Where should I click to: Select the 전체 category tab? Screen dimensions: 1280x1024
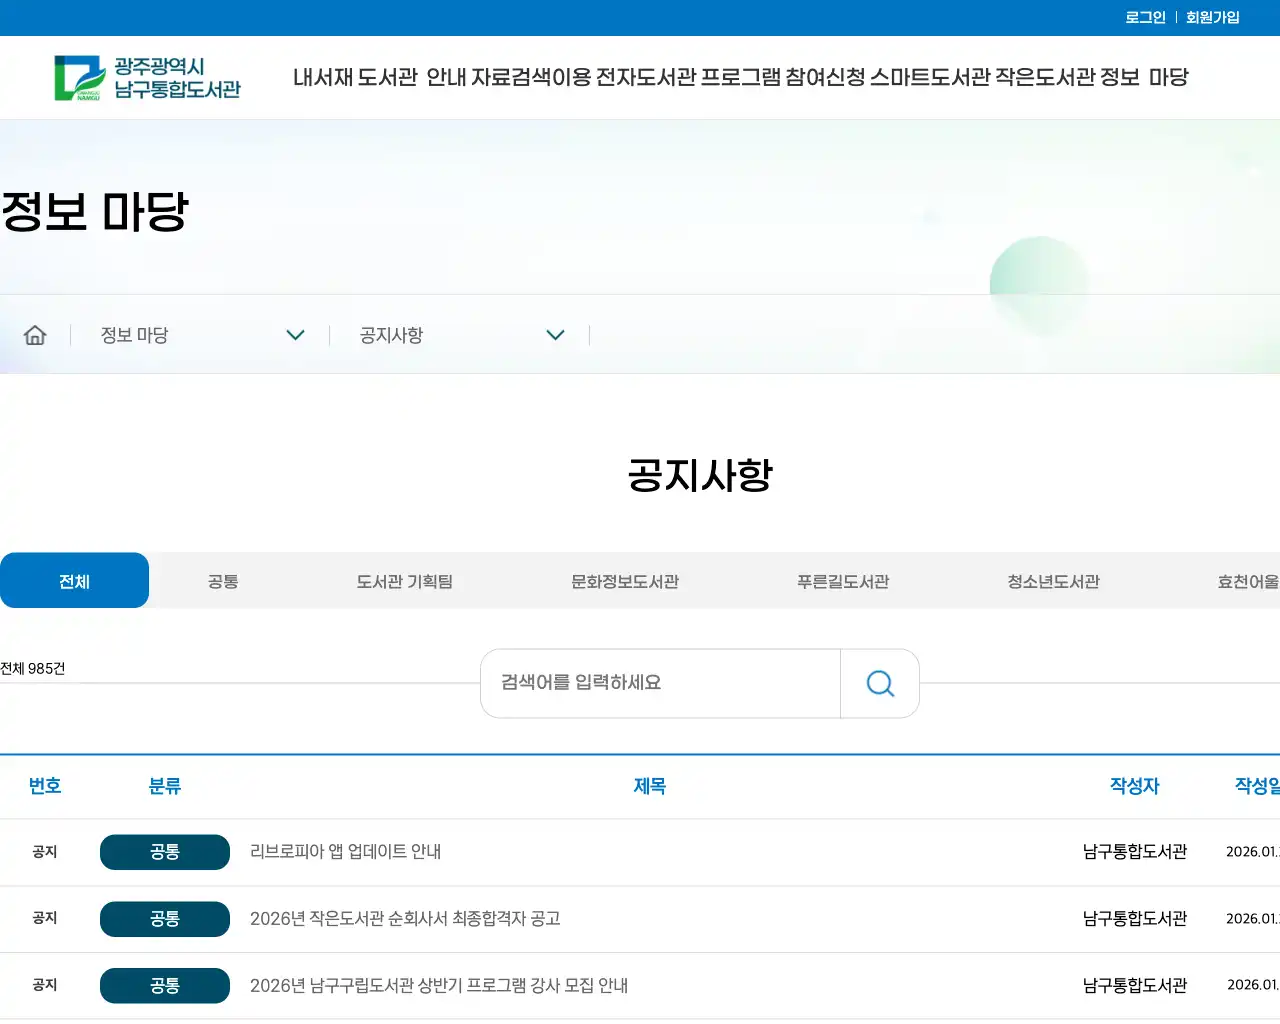click(74, 580)
